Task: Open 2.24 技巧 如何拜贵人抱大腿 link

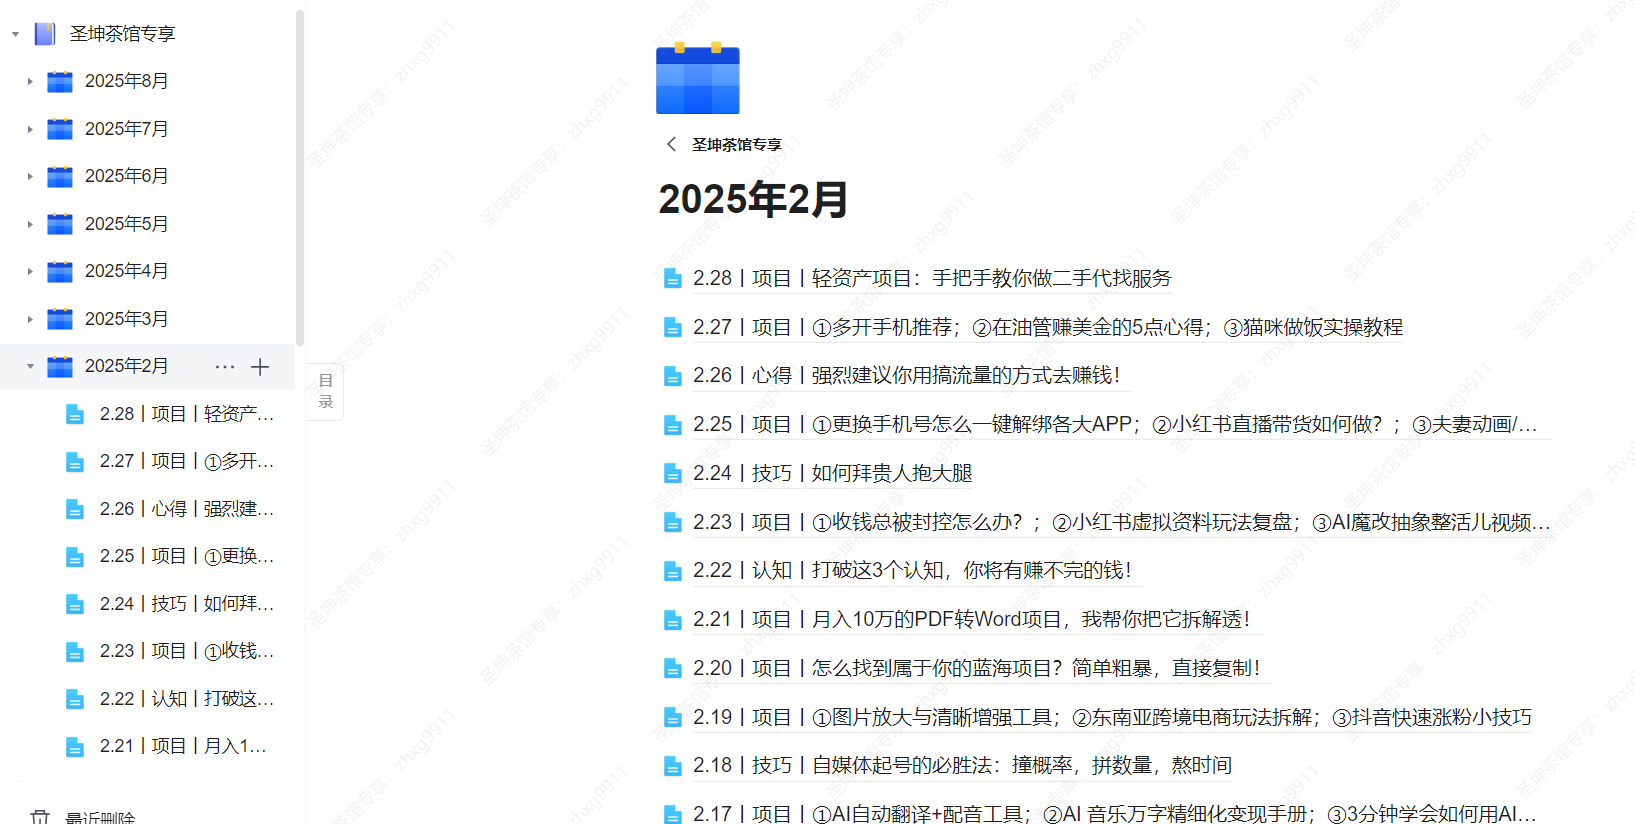Action: pyautogui.click(x=833, y=473)
